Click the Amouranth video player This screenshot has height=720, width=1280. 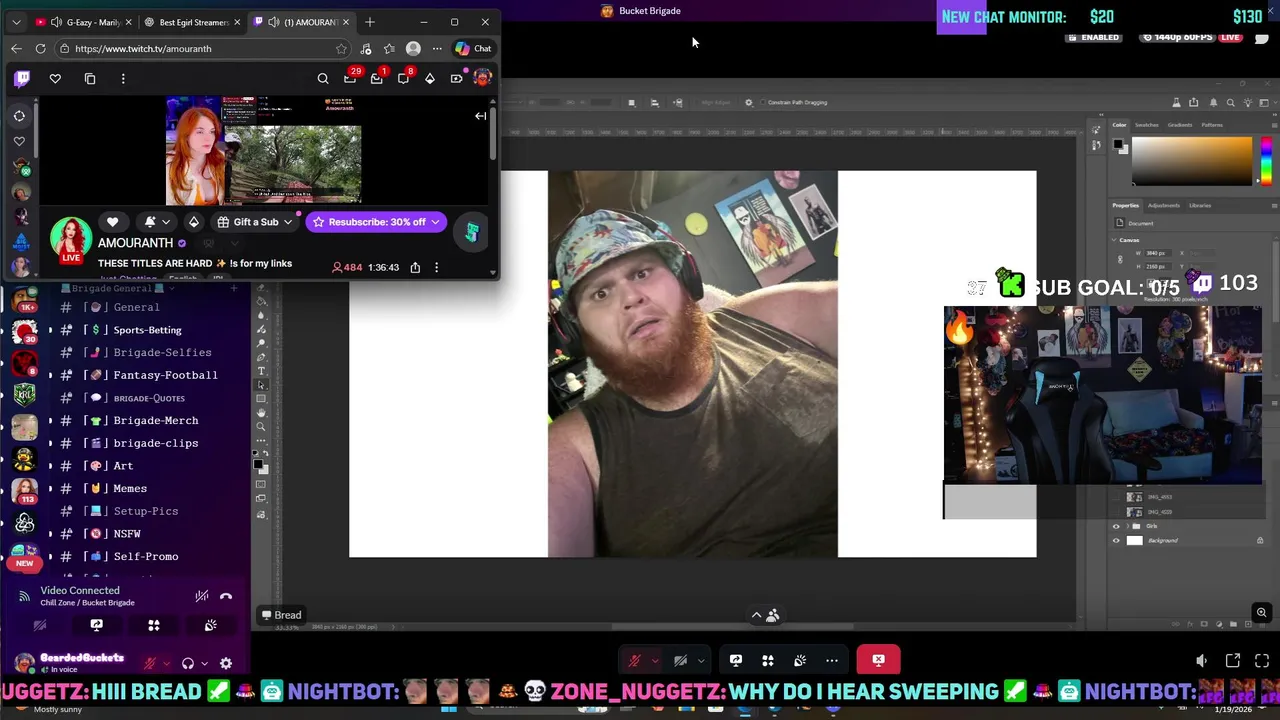[263, 150]
